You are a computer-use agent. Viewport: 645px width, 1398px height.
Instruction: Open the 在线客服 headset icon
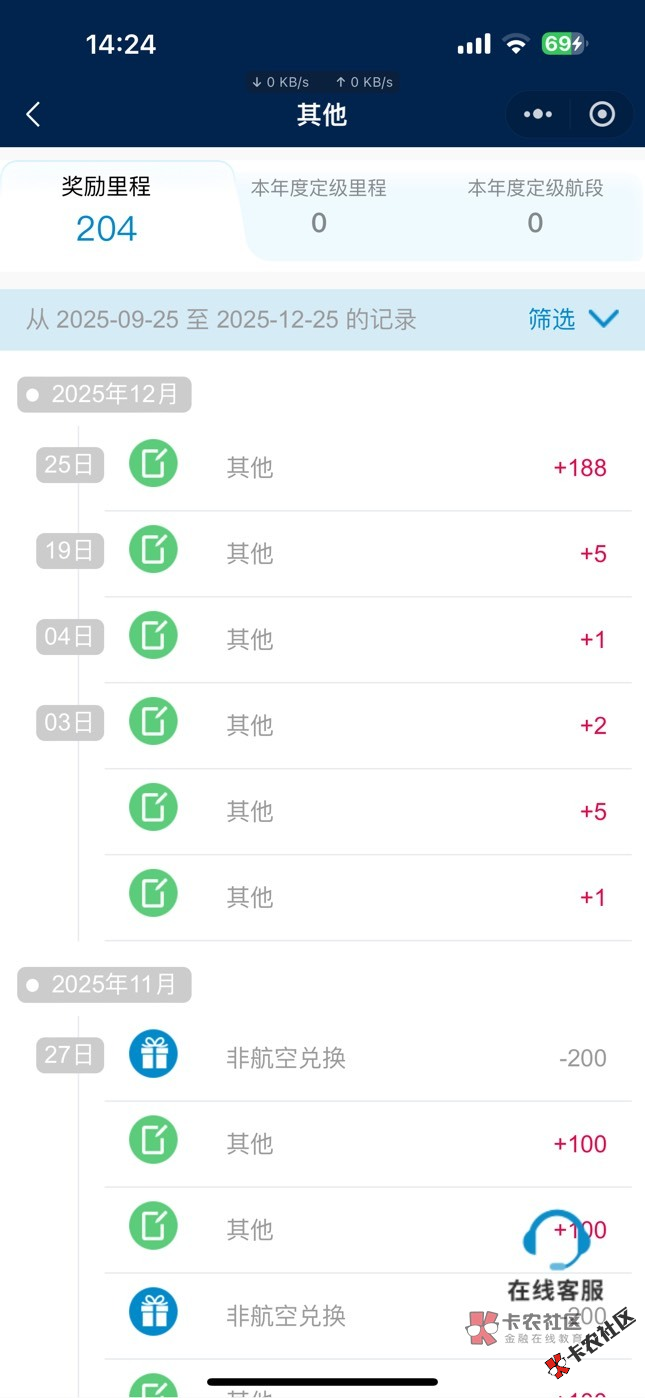point(556,1243)
